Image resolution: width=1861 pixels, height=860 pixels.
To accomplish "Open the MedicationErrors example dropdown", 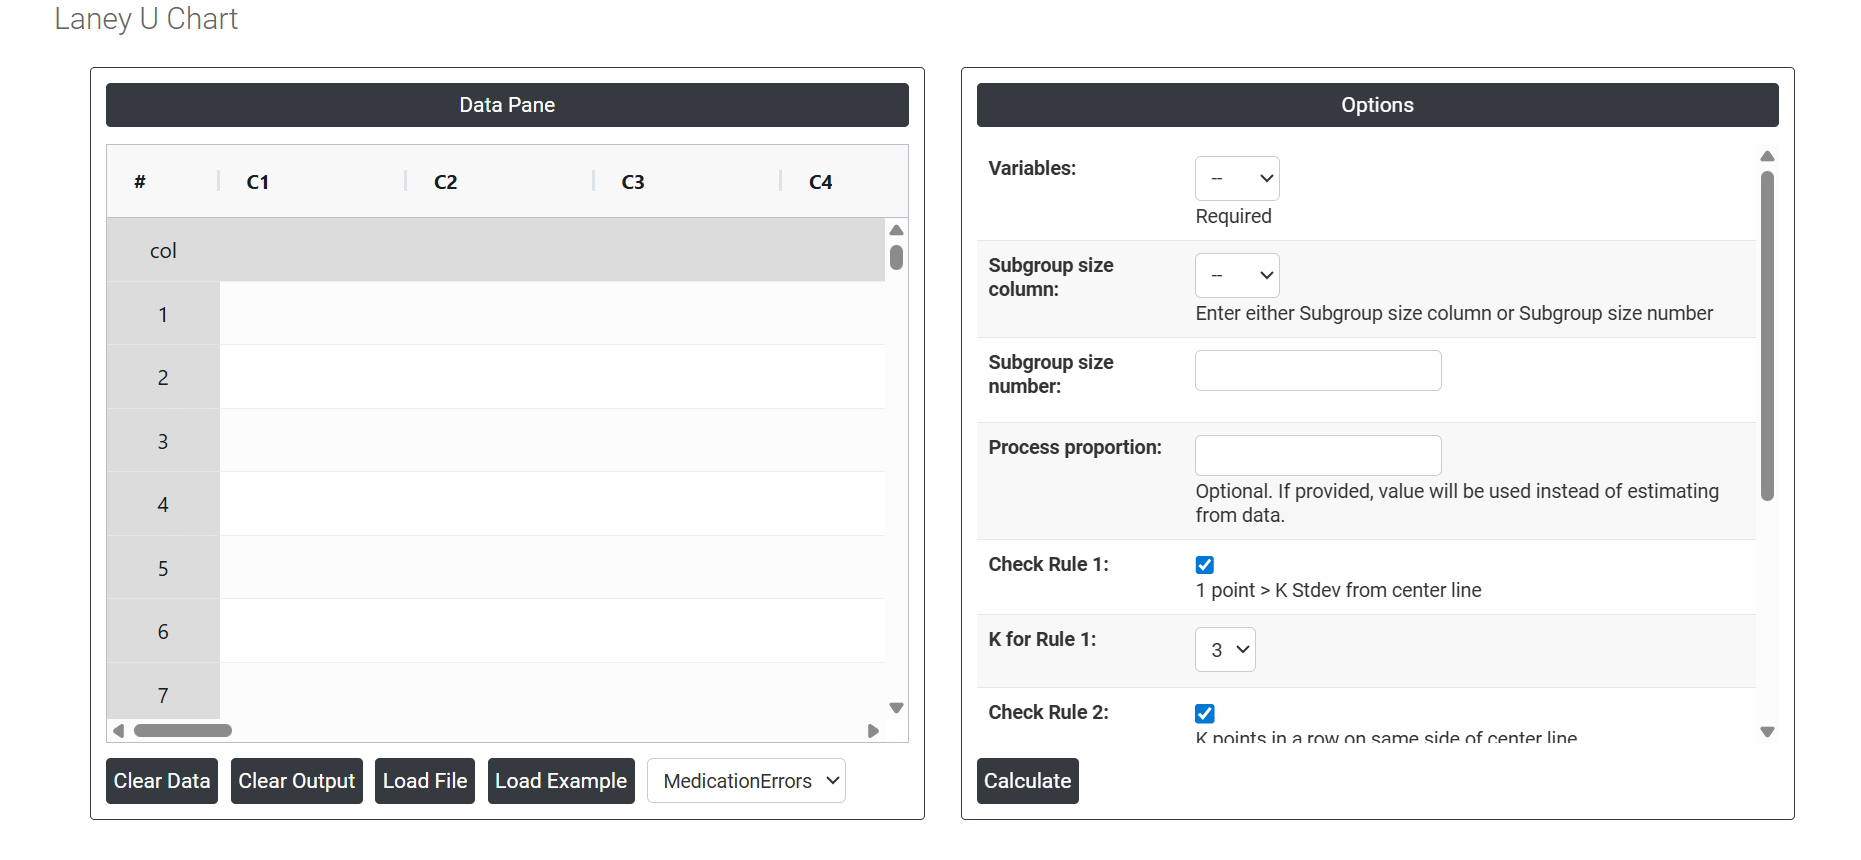I will 746,781.
